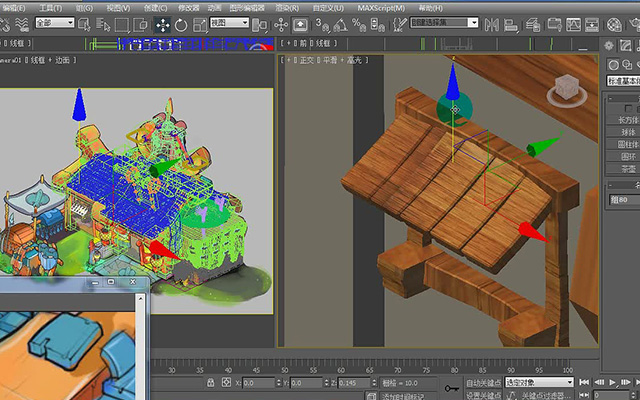The image size is (640, 400).
Task: Check the AutoGrid checkbox in Object Type
Action: click(x=628, y=108)
